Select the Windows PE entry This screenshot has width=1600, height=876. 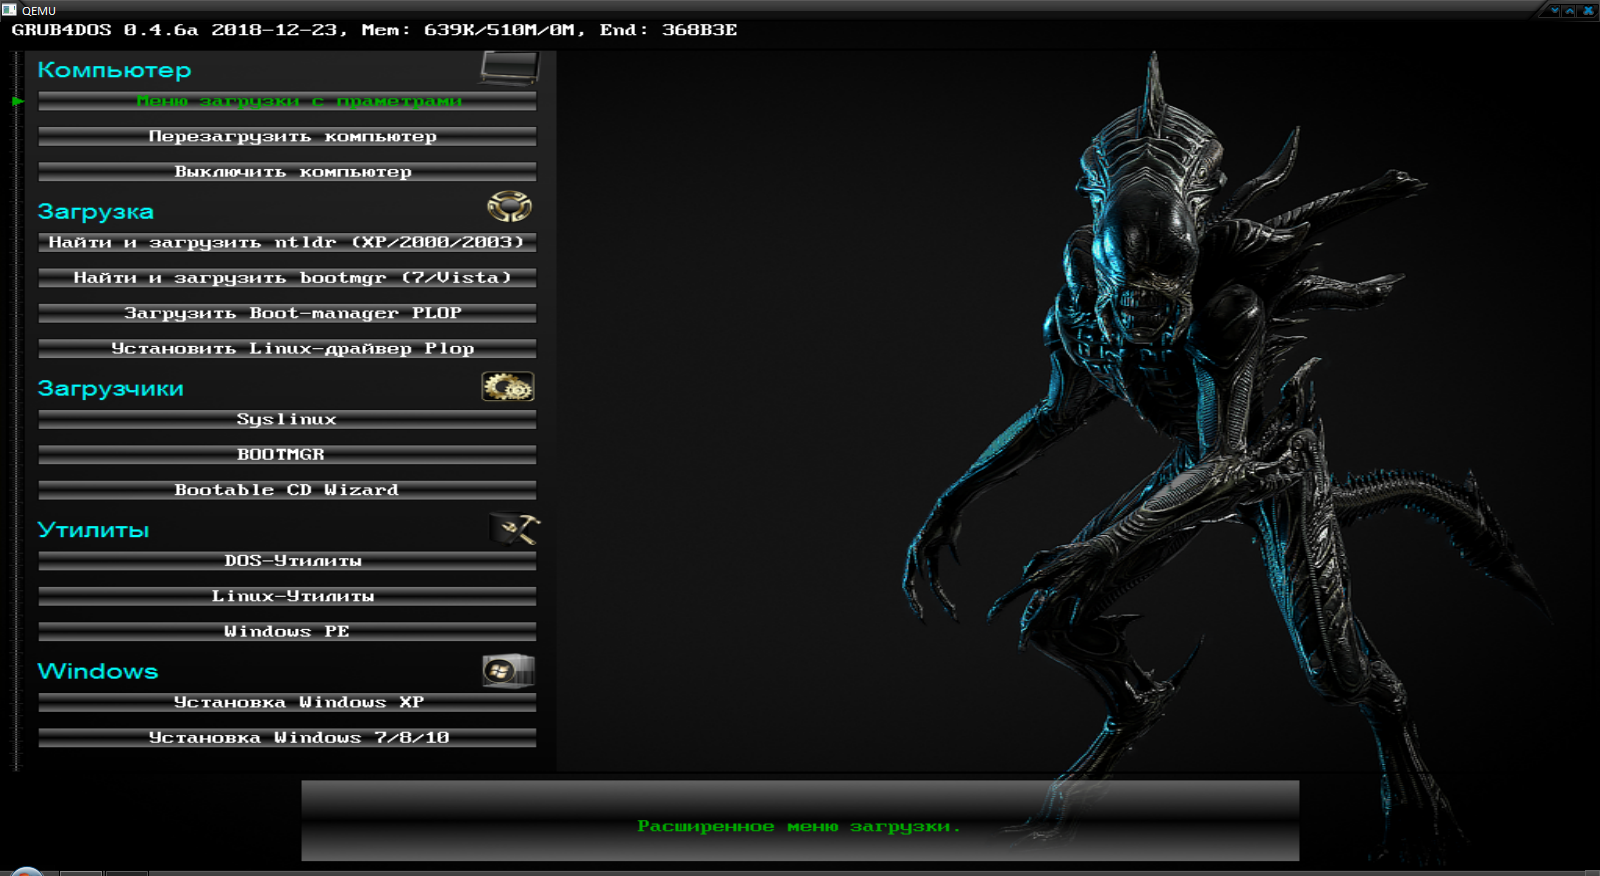(x=287, y=632)
